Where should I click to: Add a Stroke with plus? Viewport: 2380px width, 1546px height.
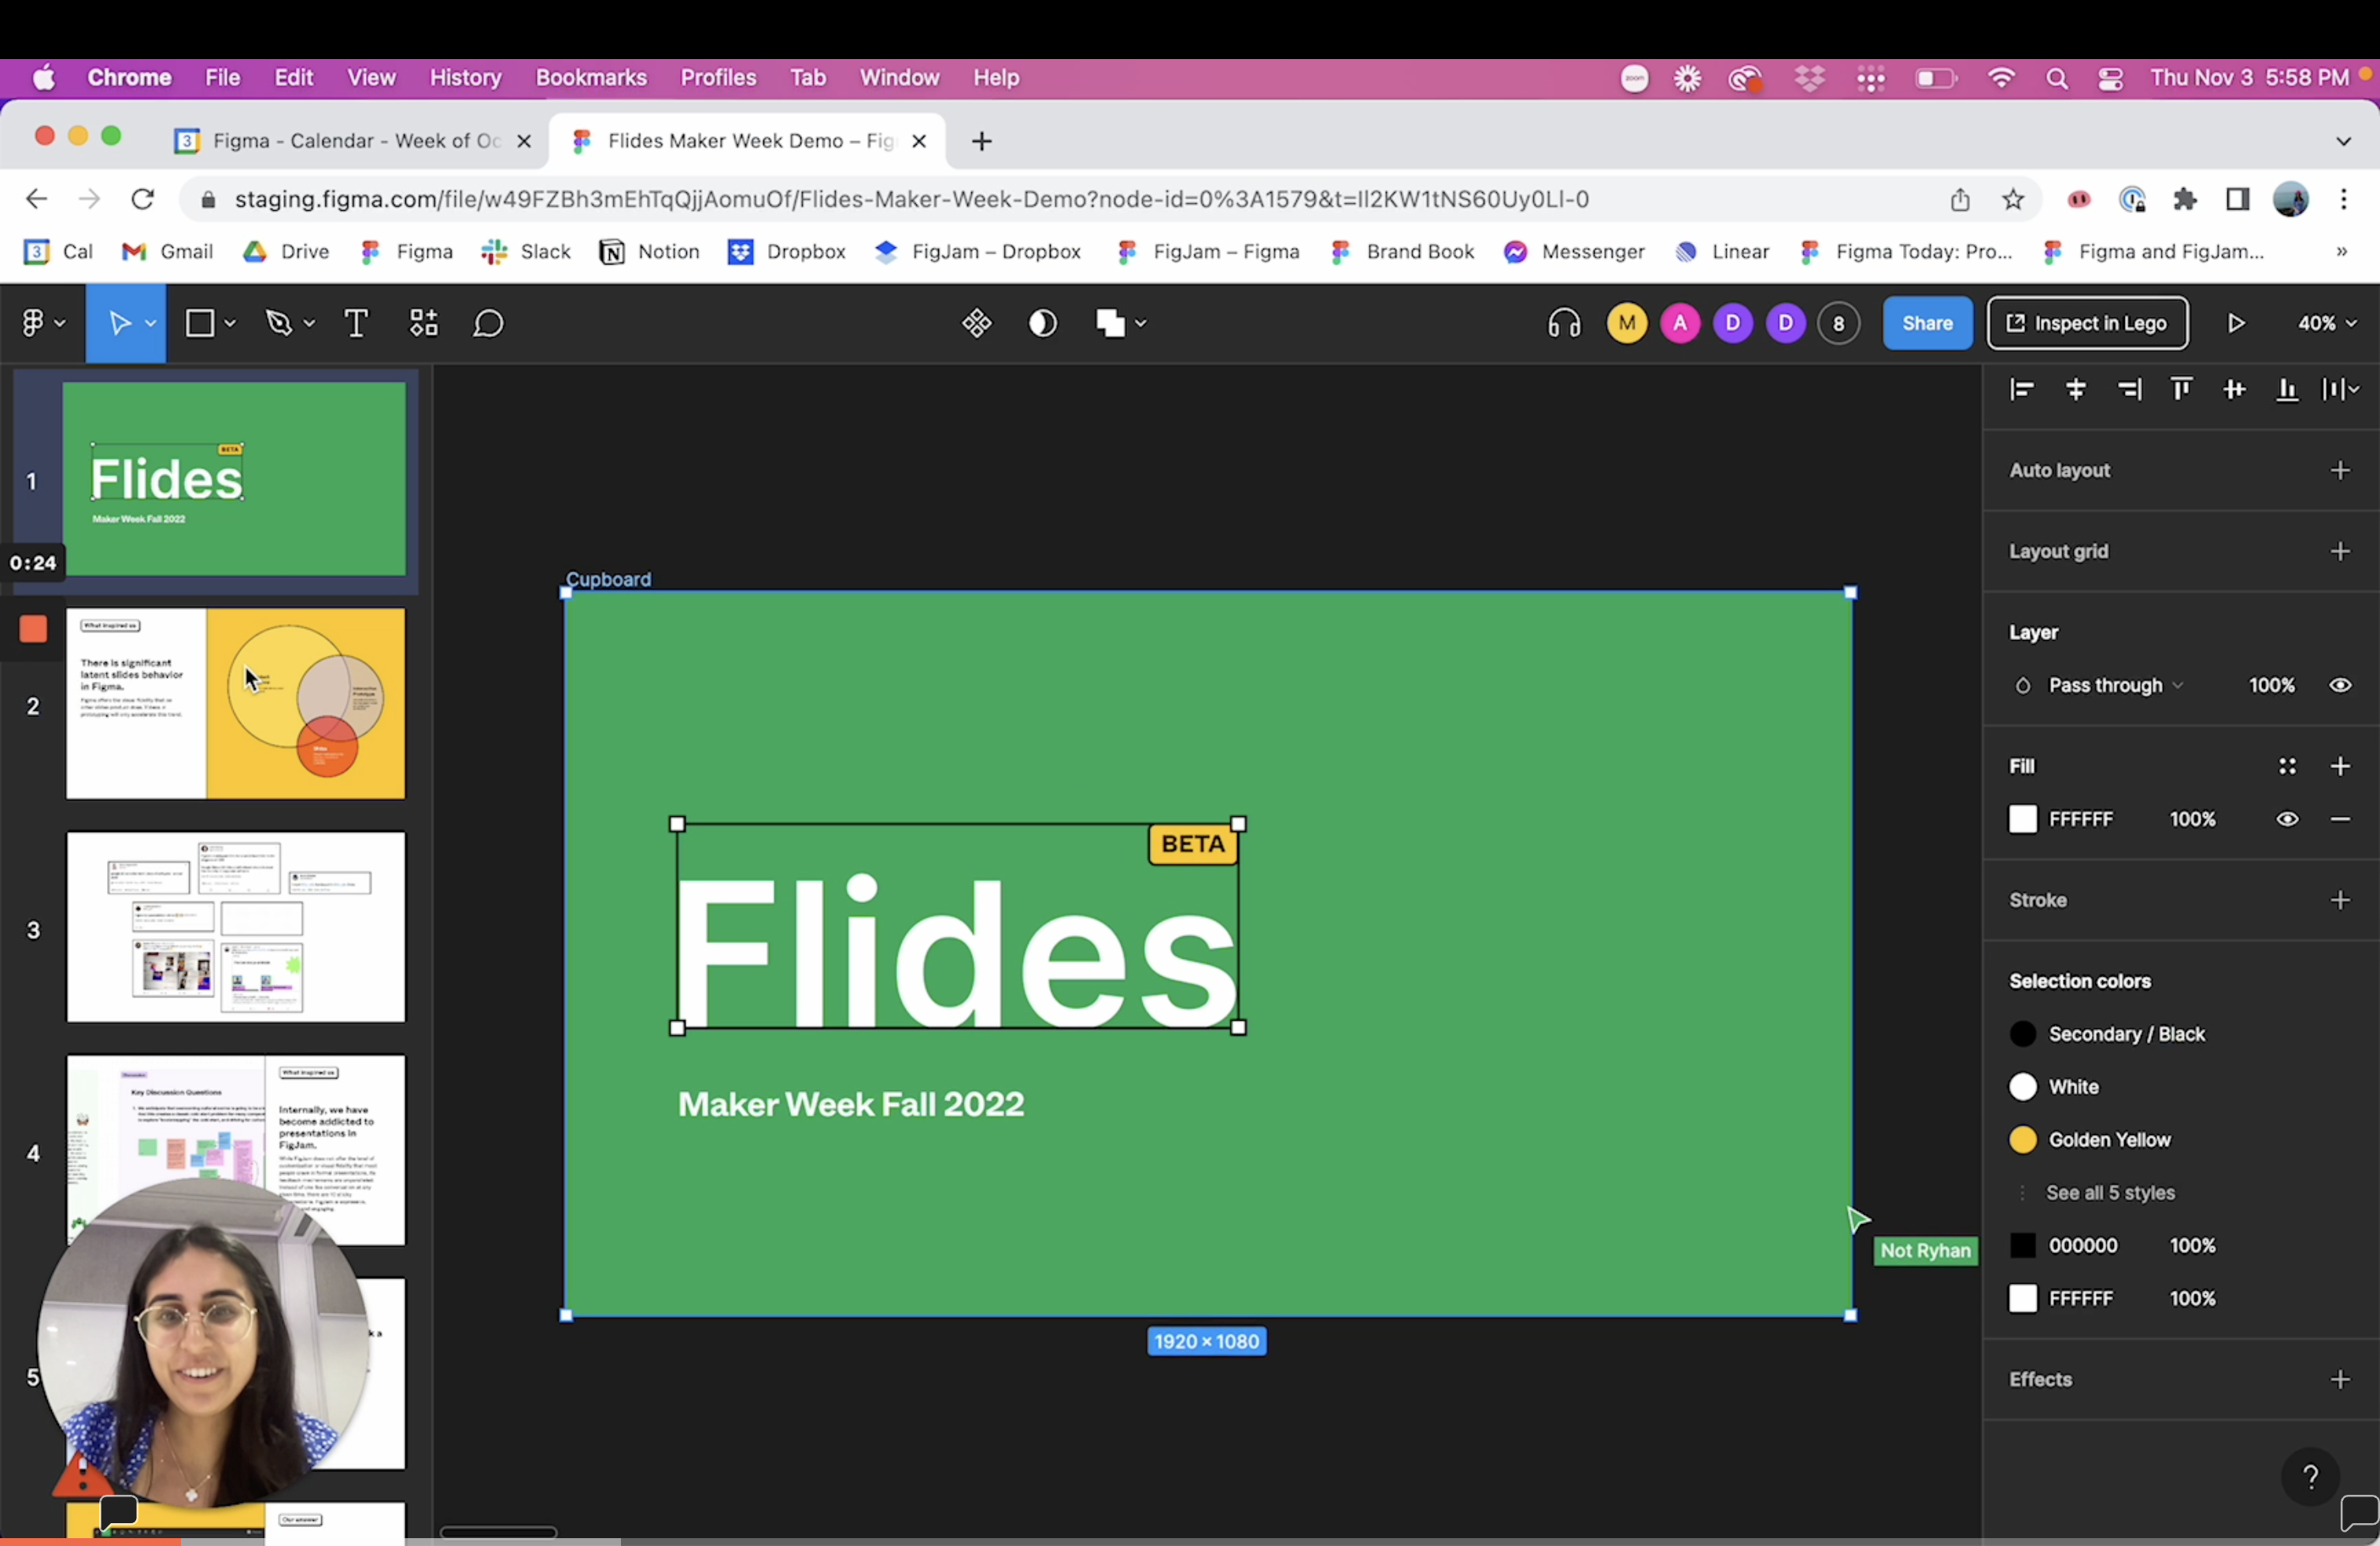point(2340,901)
